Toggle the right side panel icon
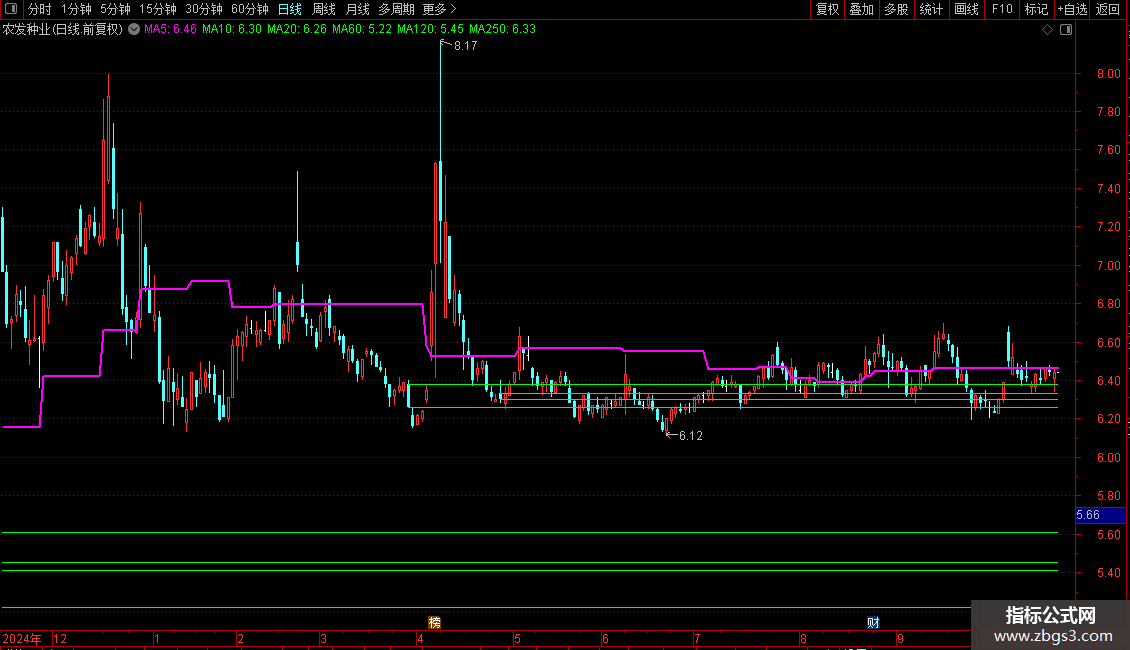This screenshot has width=1130, height=650. pos(1065,30)
